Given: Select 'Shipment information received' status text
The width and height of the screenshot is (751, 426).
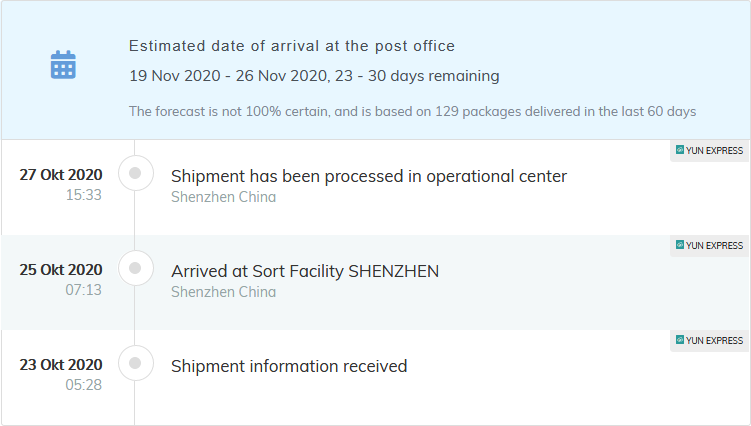Looking at the screenshot, I should (289, 366).
